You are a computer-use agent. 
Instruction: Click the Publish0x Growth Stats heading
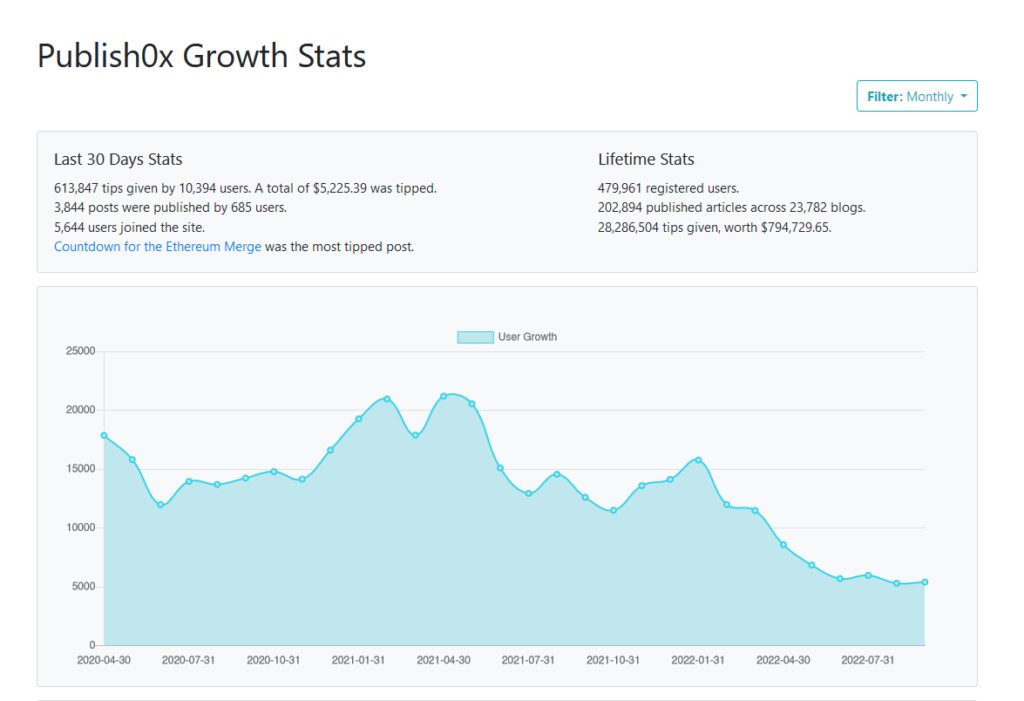click(x=202, y=56)
